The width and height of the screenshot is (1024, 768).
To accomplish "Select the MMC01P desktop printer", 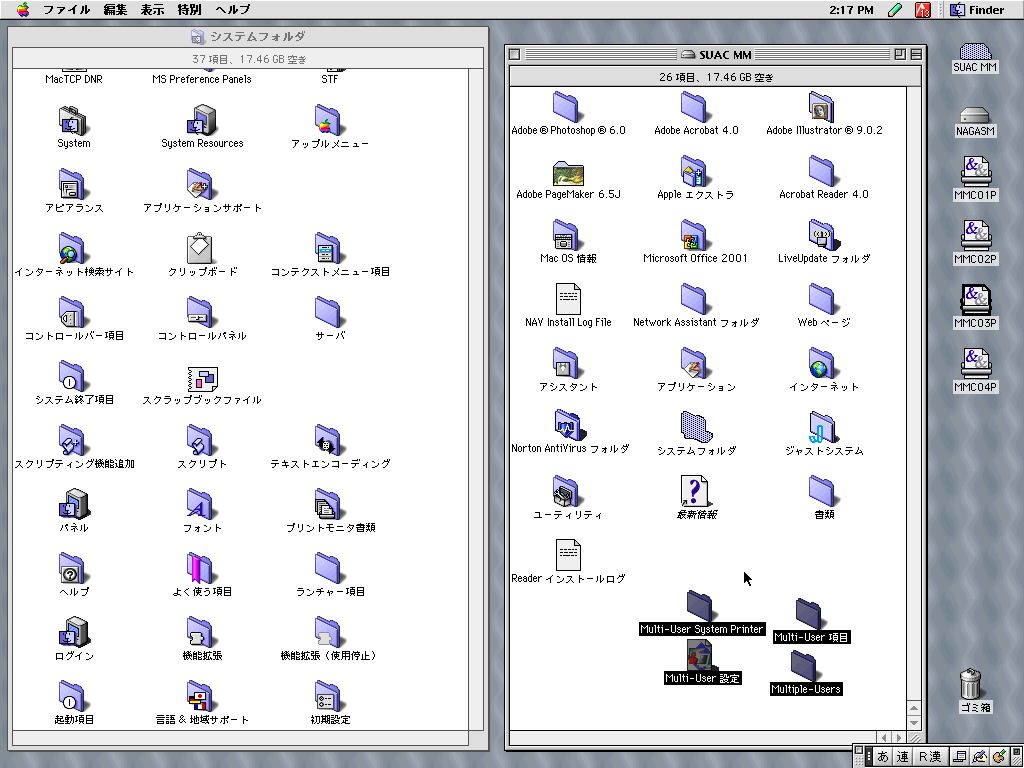I will 975,172.
